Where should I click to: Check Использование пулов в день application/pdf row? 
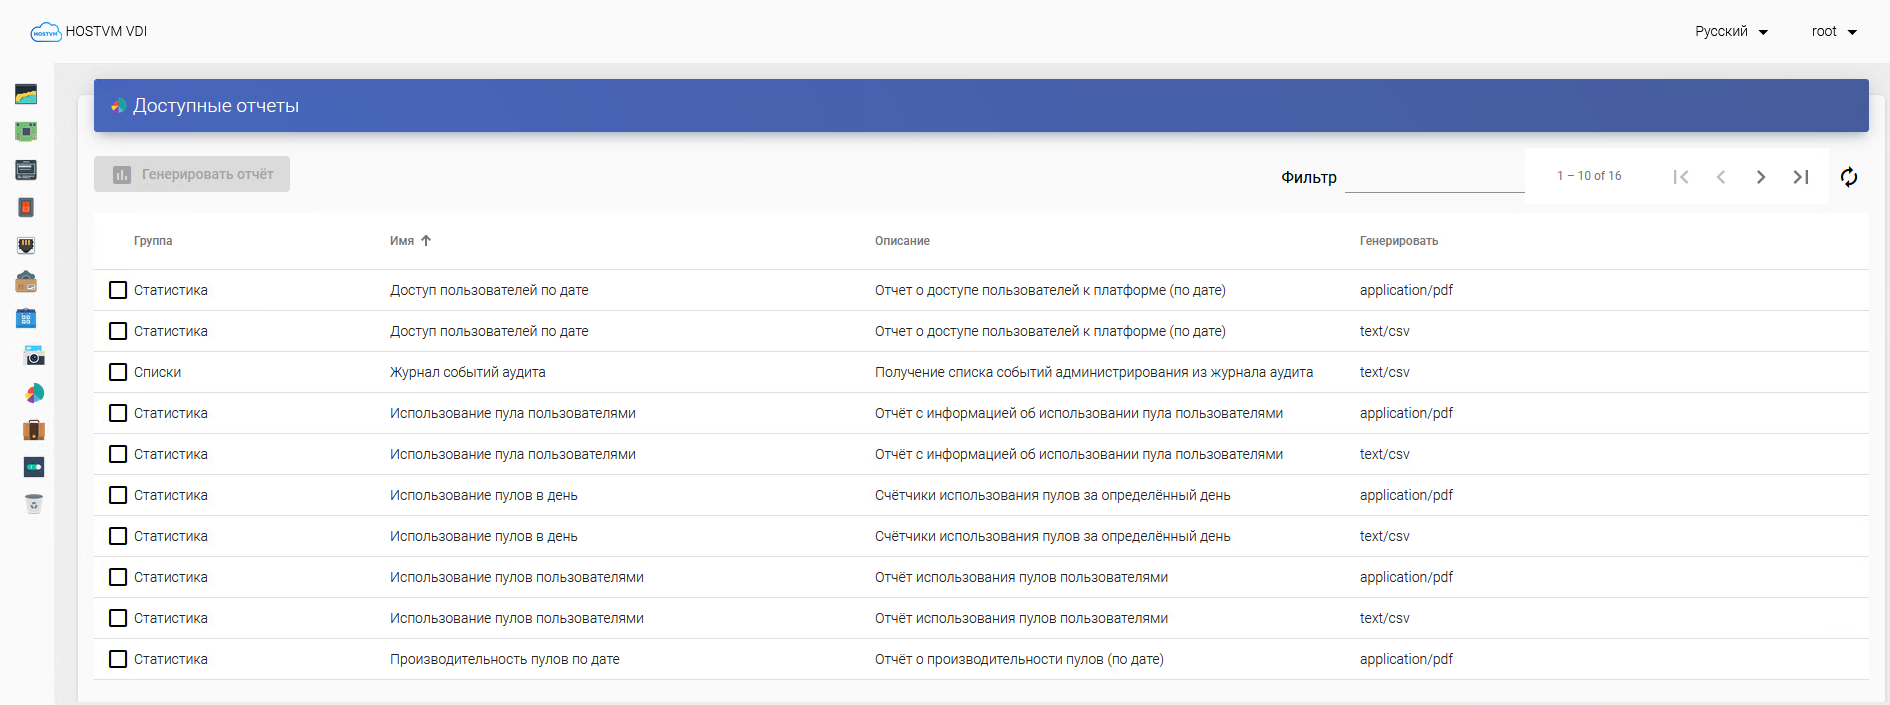tap(118, 495)
